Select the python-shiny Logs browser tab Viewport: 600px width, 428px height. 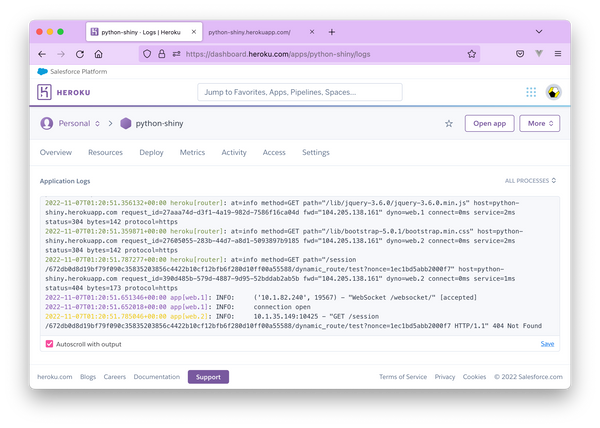(144, 32)
